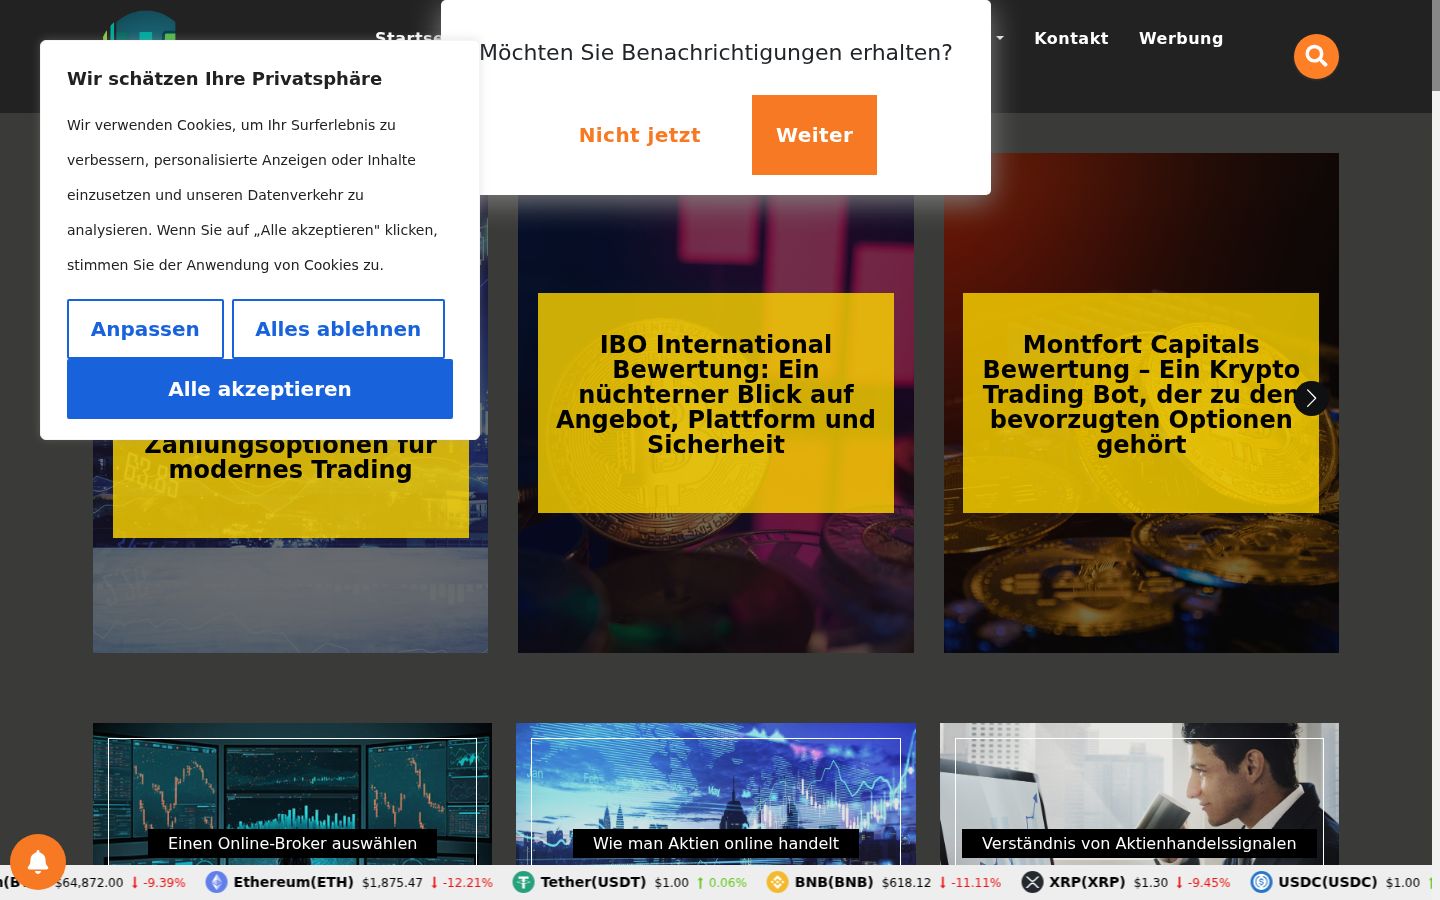Open the Kontakt menu item
1440x900 pixels.
click(1071, 38)
